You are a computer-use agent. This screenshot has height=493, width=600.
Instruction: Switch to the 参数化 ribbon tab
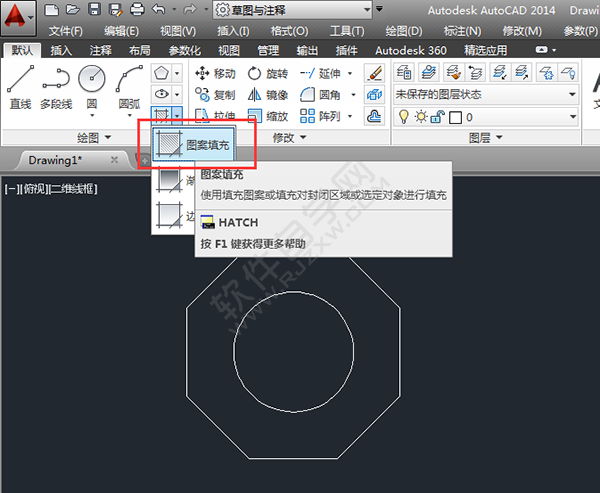tap(184, 50)
